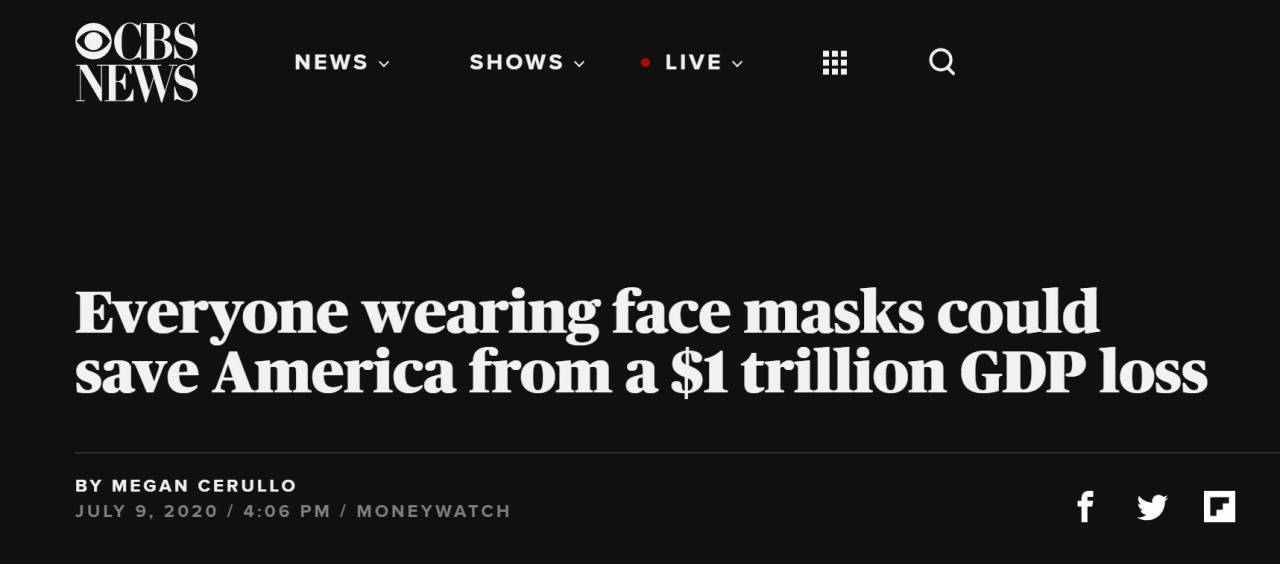Click the 4:06 PM timestamp
Screen dimensions: 1280x564
pos(286,511)
